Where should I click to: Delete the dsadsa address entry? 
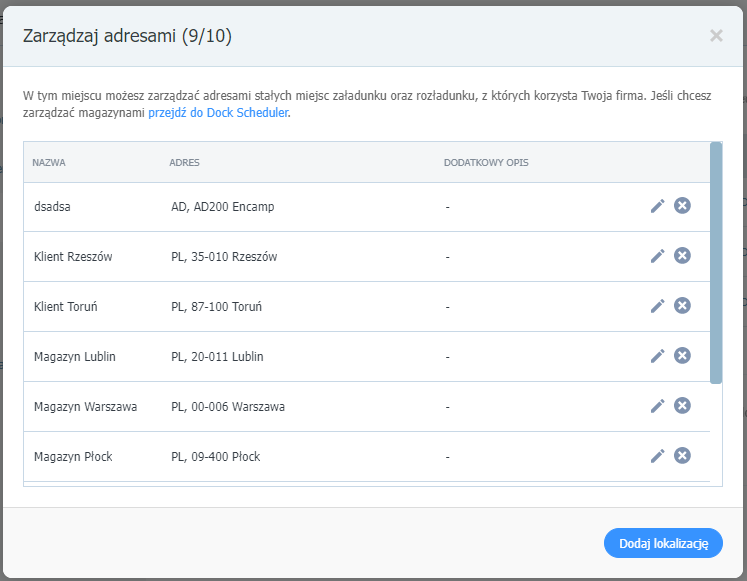(x=682, y=205)
